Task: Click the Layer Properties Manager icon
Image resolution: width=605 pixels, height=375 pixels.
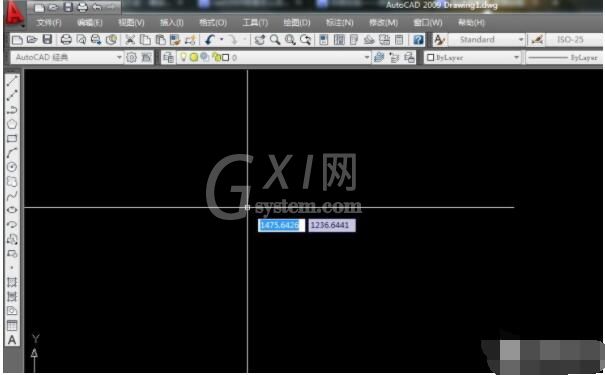Action: coord(168,57)
